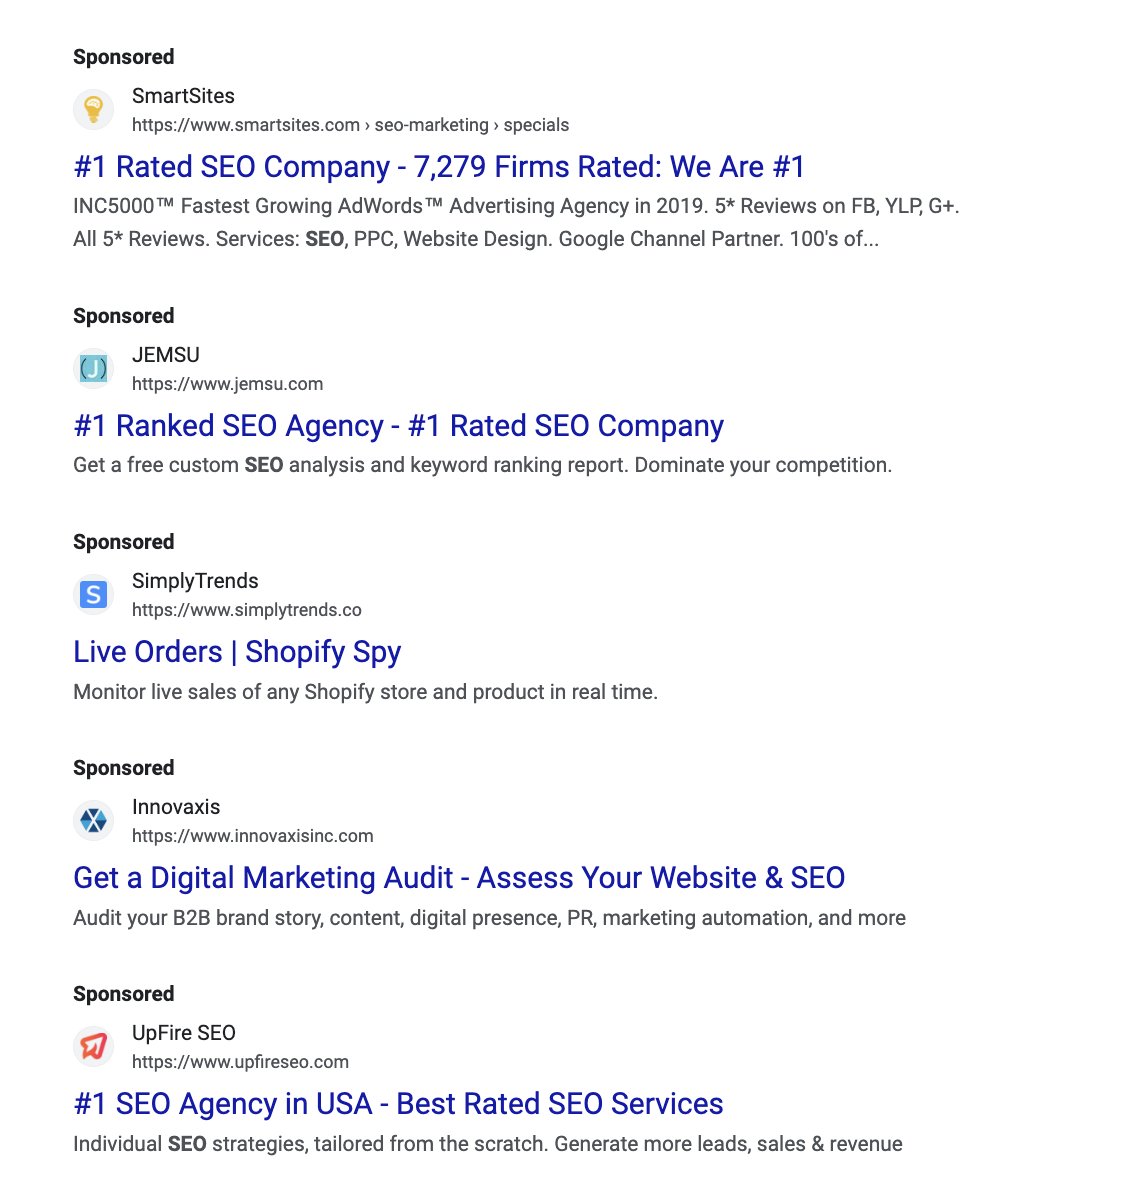The width and height of the screenshot is (1128, 1182).
Task: Click the UpFire SEO red arrow favicon
Action: (93, 1046)
